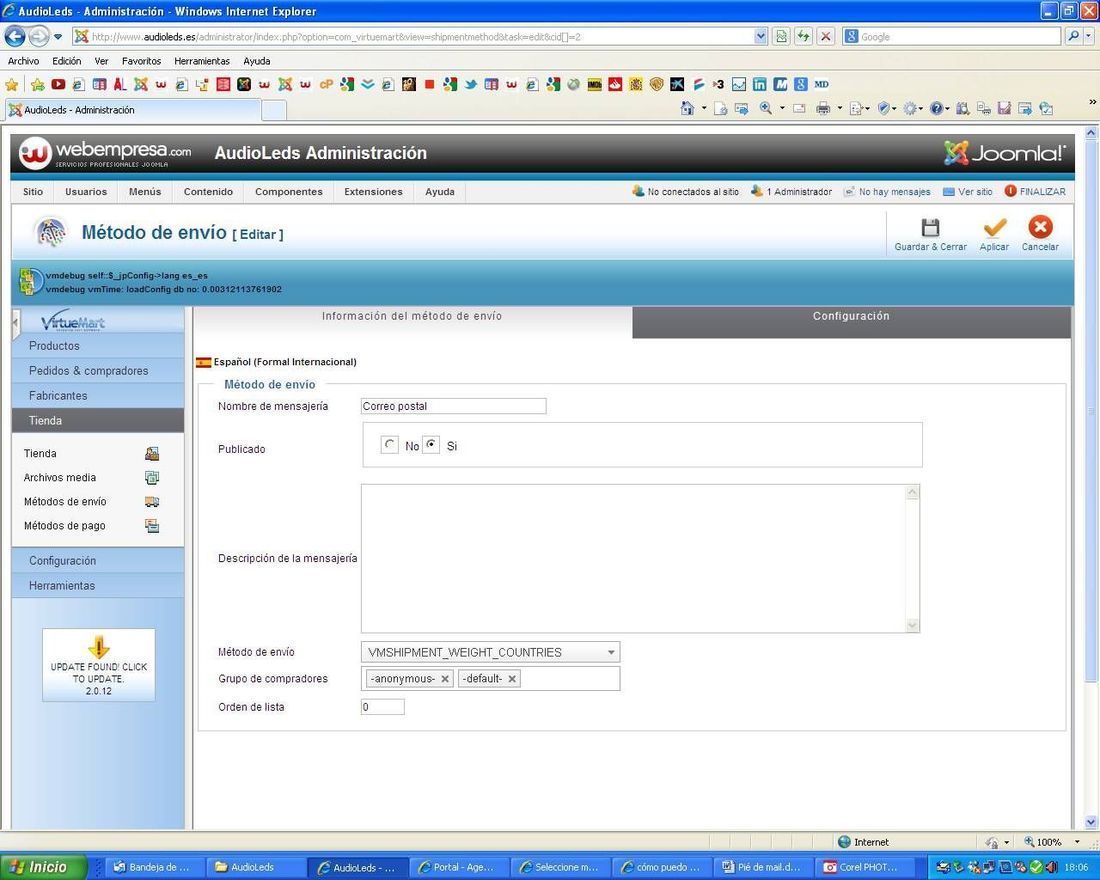Open Métodos de pago icon
This screenshot has width=1100, height=880.
pyautogui.click(x=152, y=526)
